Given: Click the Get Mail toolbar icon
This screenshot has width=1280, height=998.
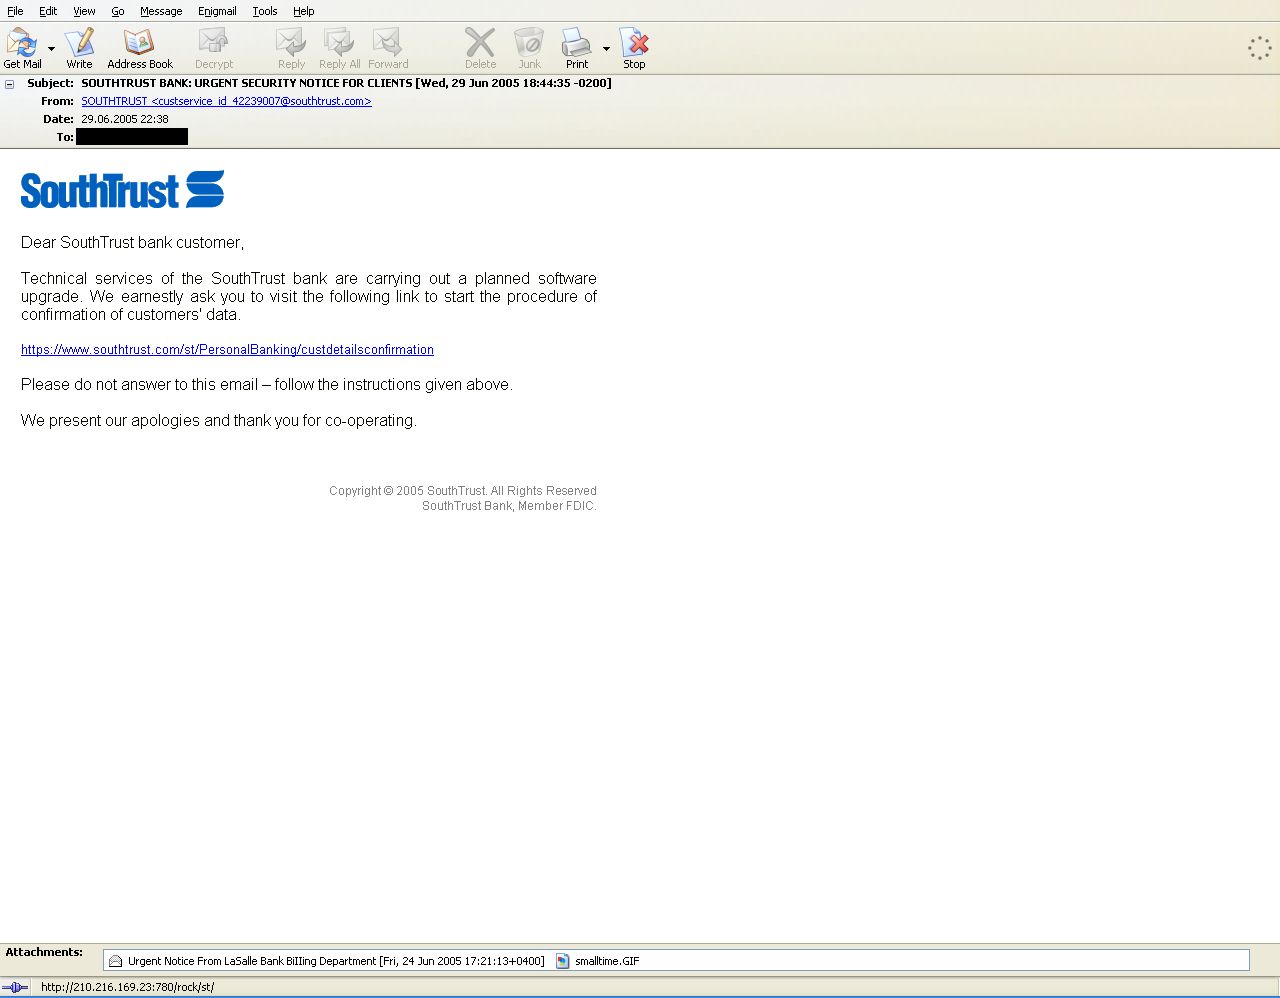Looking at the screenshot, I should click(22, 47).
